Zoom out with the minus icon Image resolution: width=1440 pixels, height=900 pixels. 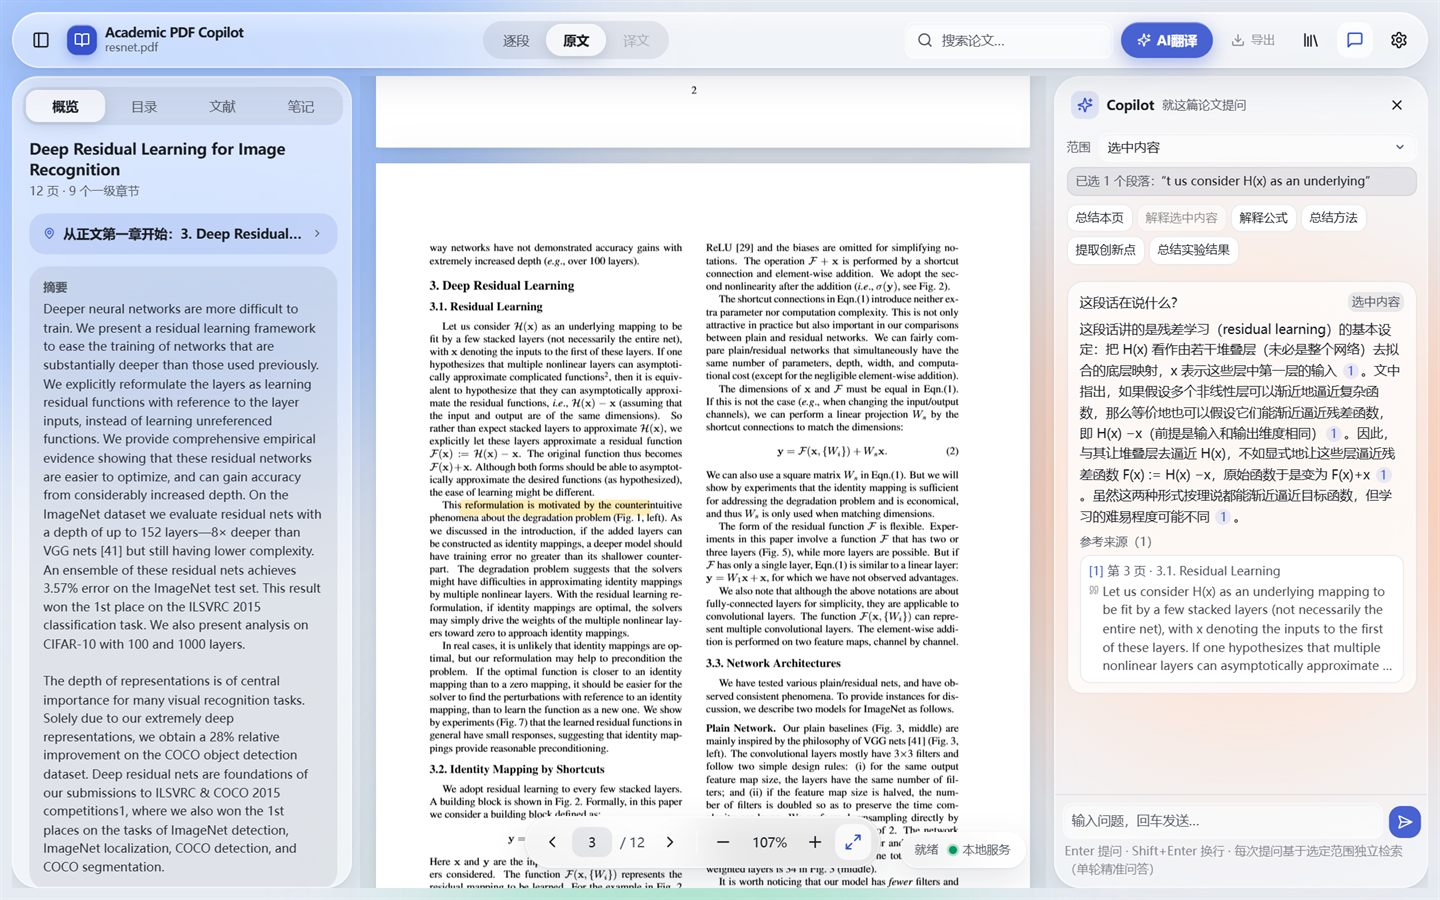[x=722, y=842]
